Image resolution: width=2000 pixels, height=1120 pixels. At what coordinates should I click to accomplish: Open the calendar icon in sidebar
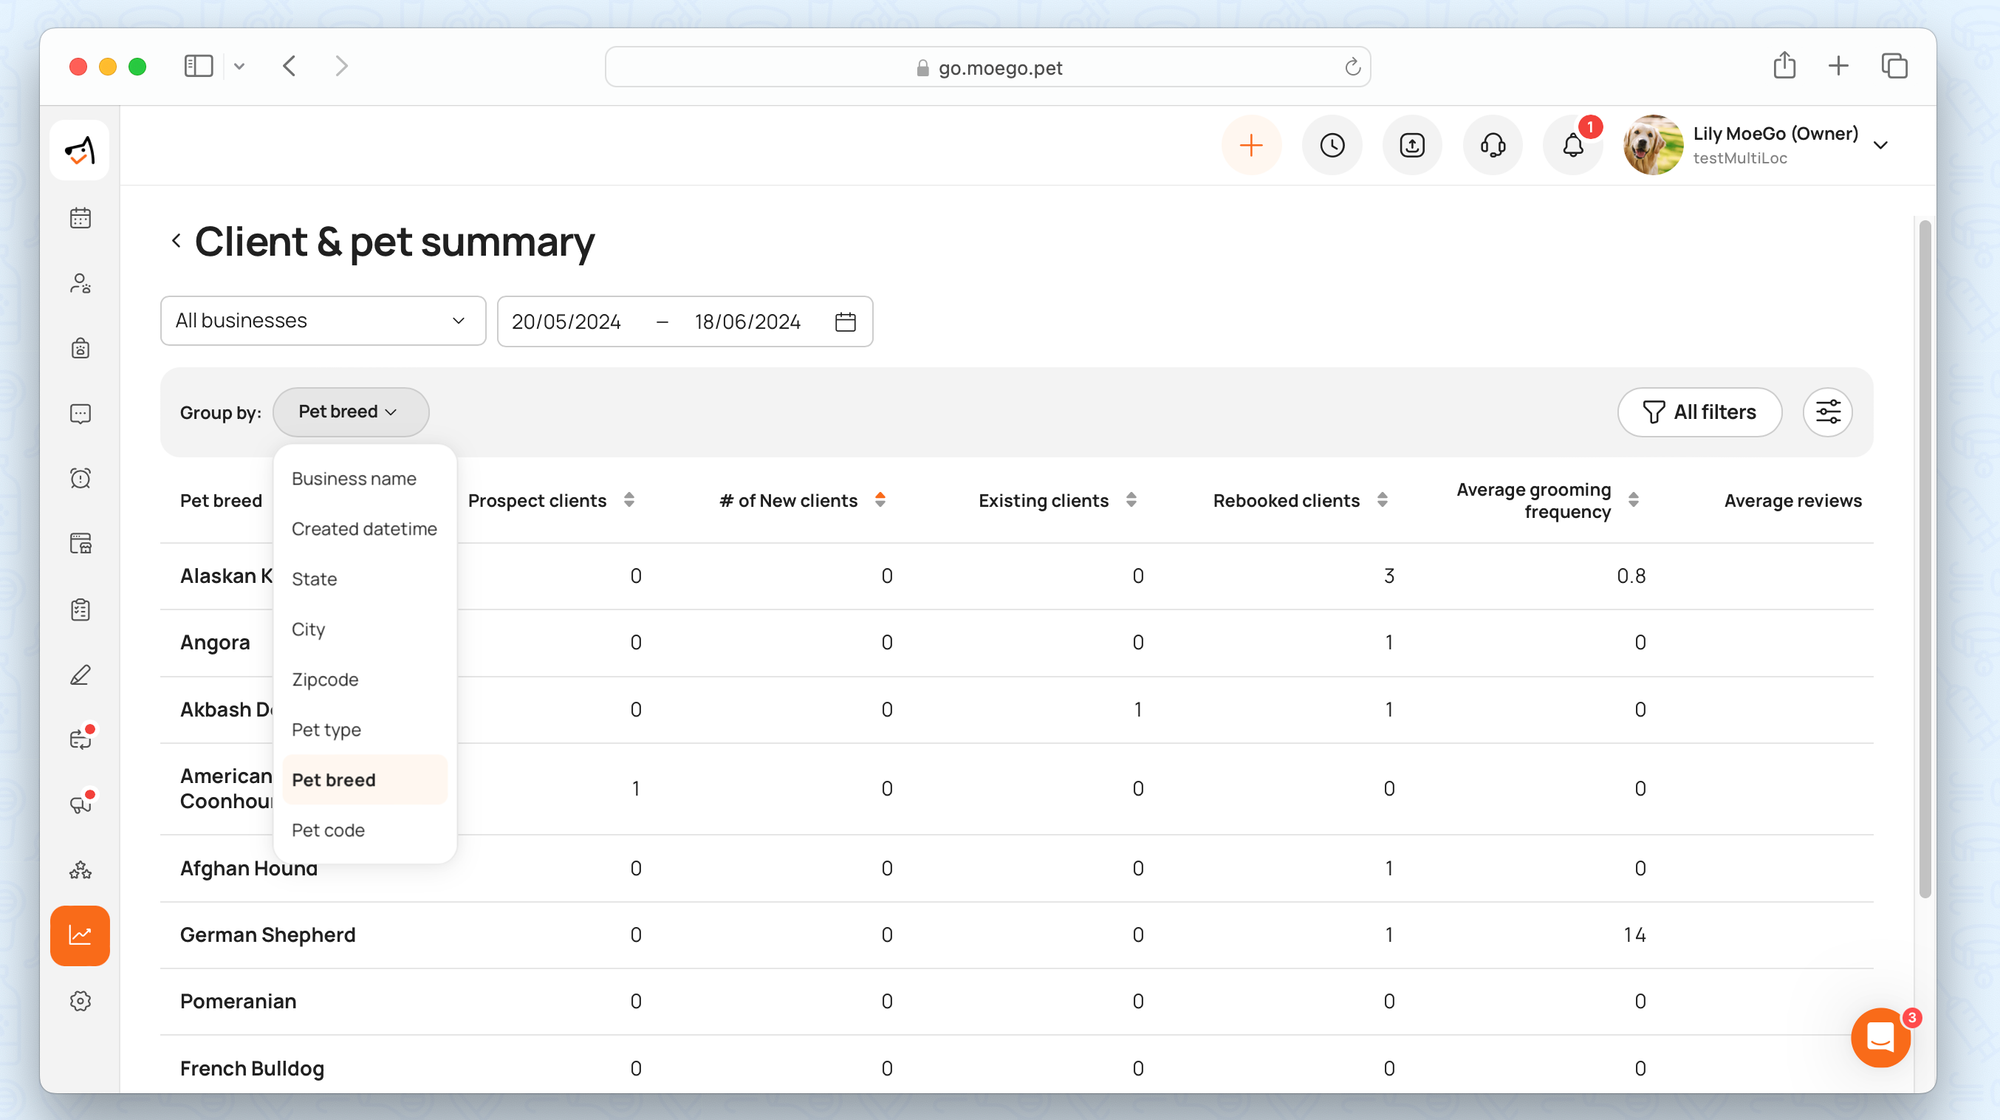pyautogui.click(x=81, y=218)
